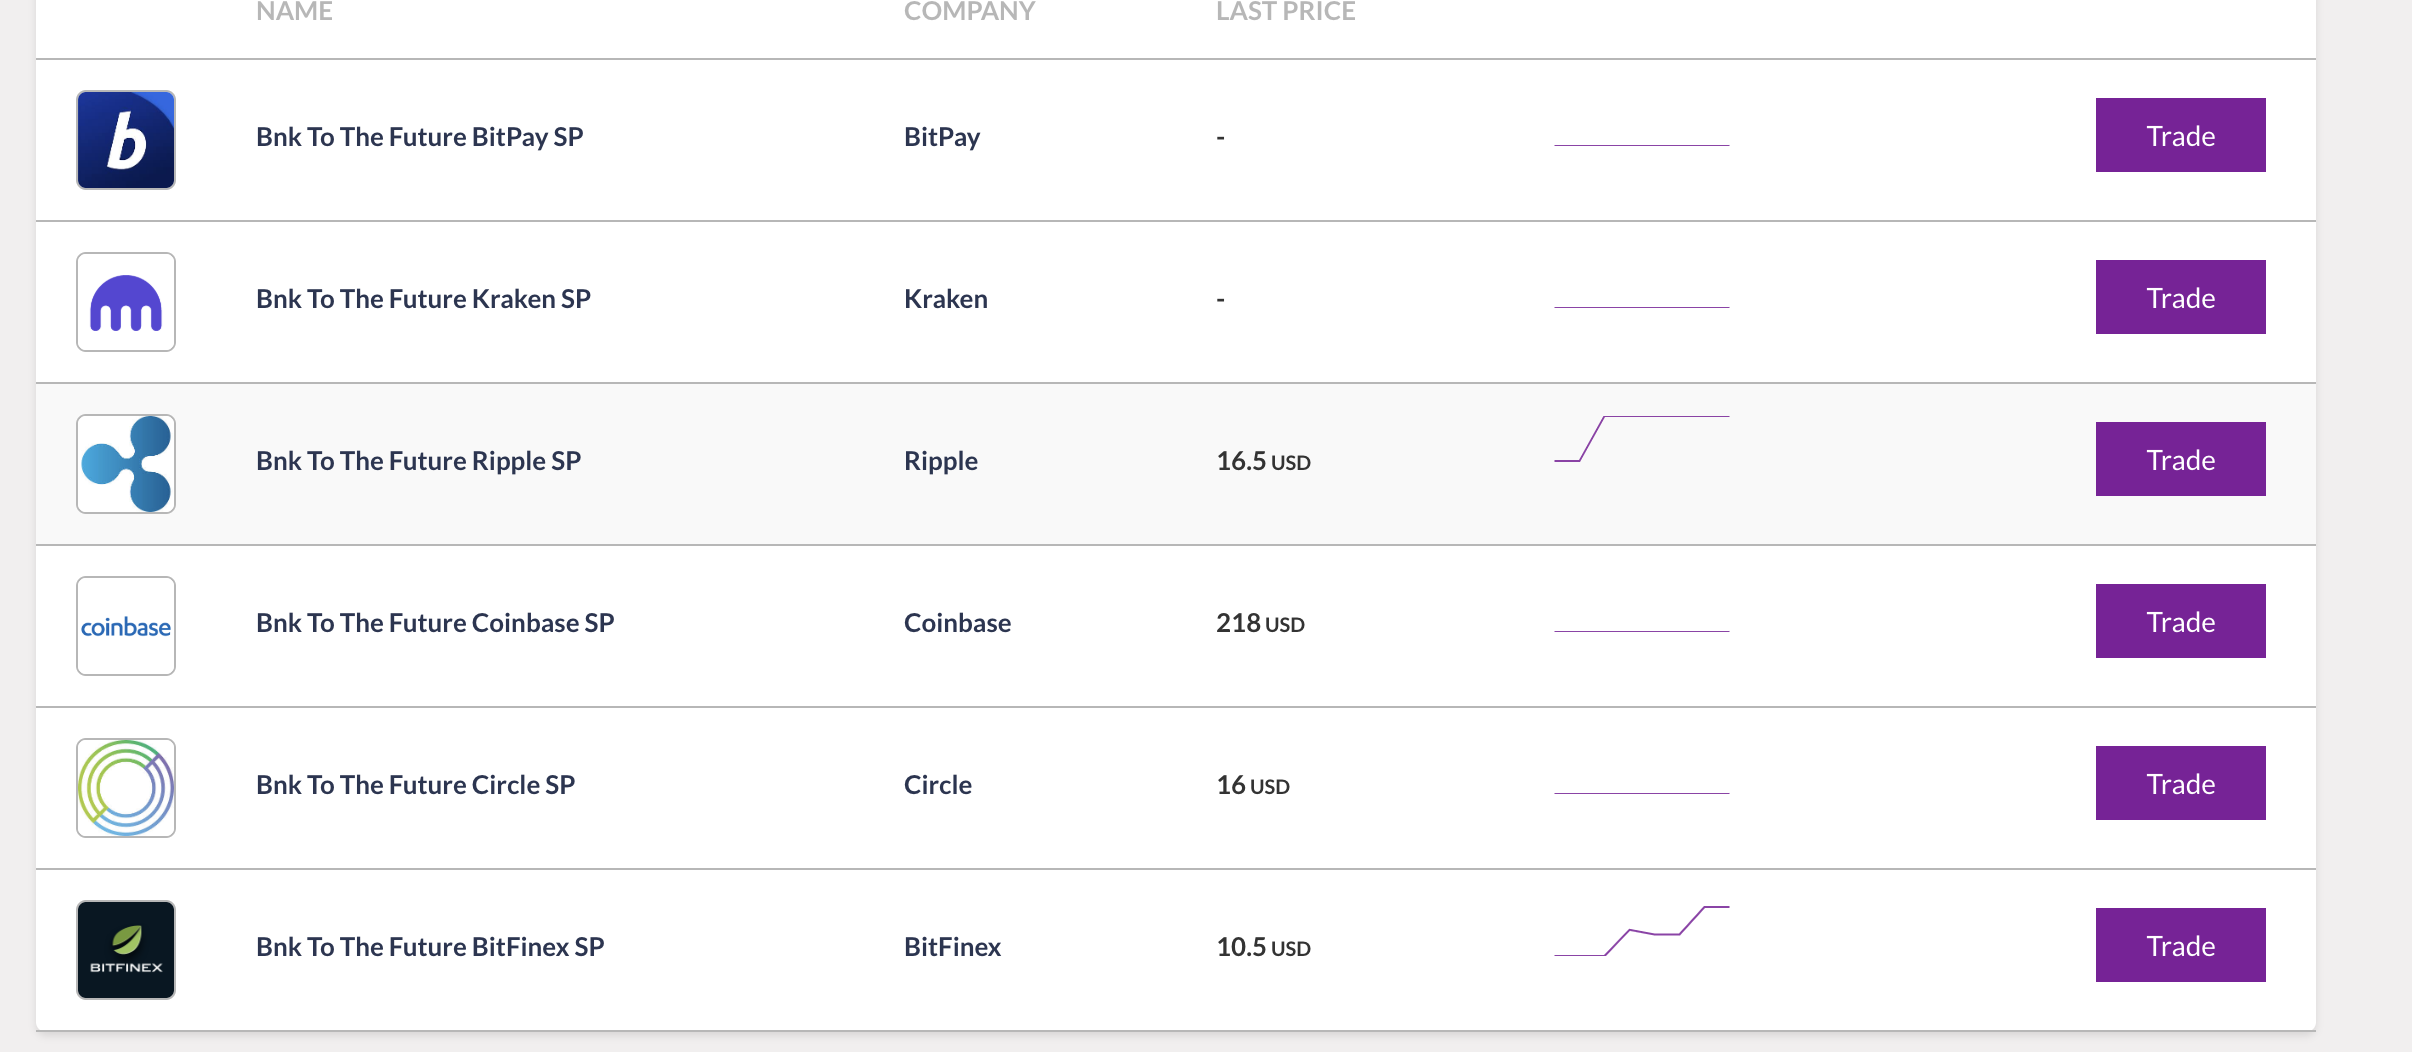
Task: Click the BitFinex logo icon
Action: coord(126,950)
